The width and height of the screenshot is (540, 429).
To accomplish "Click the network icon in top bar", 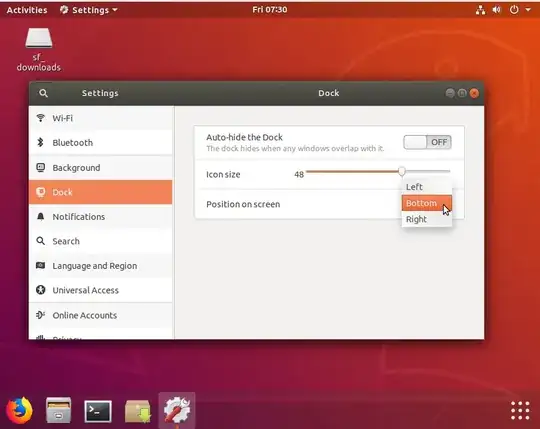I will coord(480,10).
